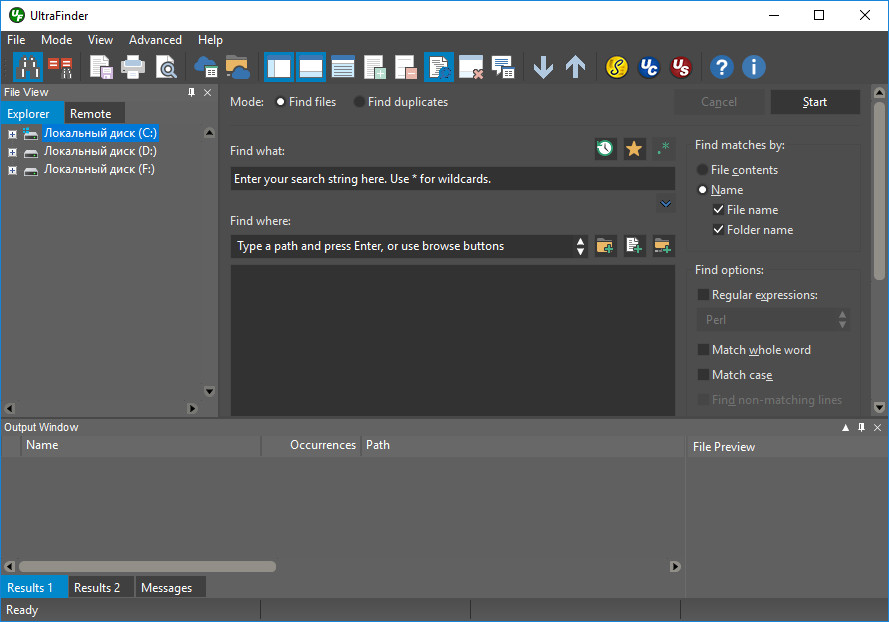The image size is (889, 622).
Task: Open the Find where path dropdown arrows
Action: [580, 246]
